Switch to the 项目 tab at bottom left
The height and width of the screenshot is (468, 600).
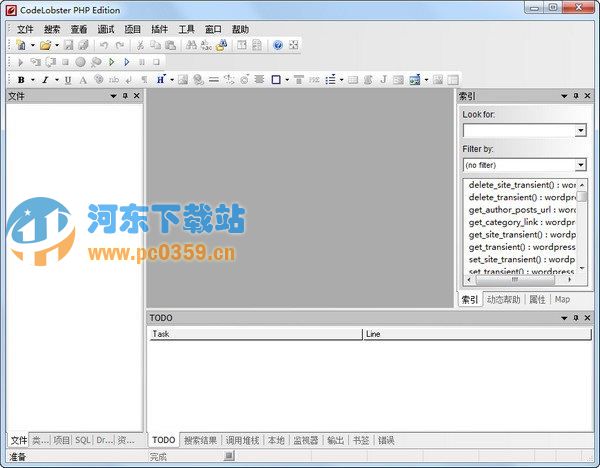click(62, 440)
